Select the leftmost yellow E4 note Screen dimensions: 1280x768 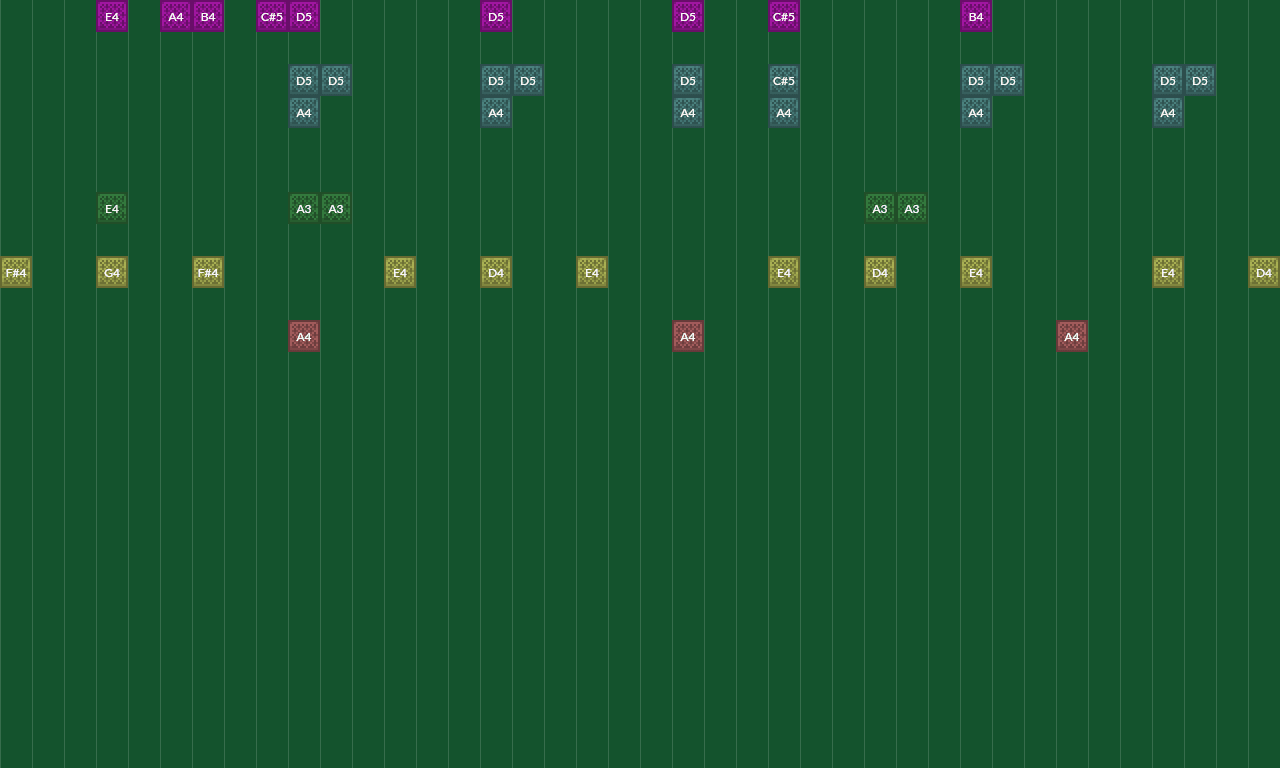[400, 272]
